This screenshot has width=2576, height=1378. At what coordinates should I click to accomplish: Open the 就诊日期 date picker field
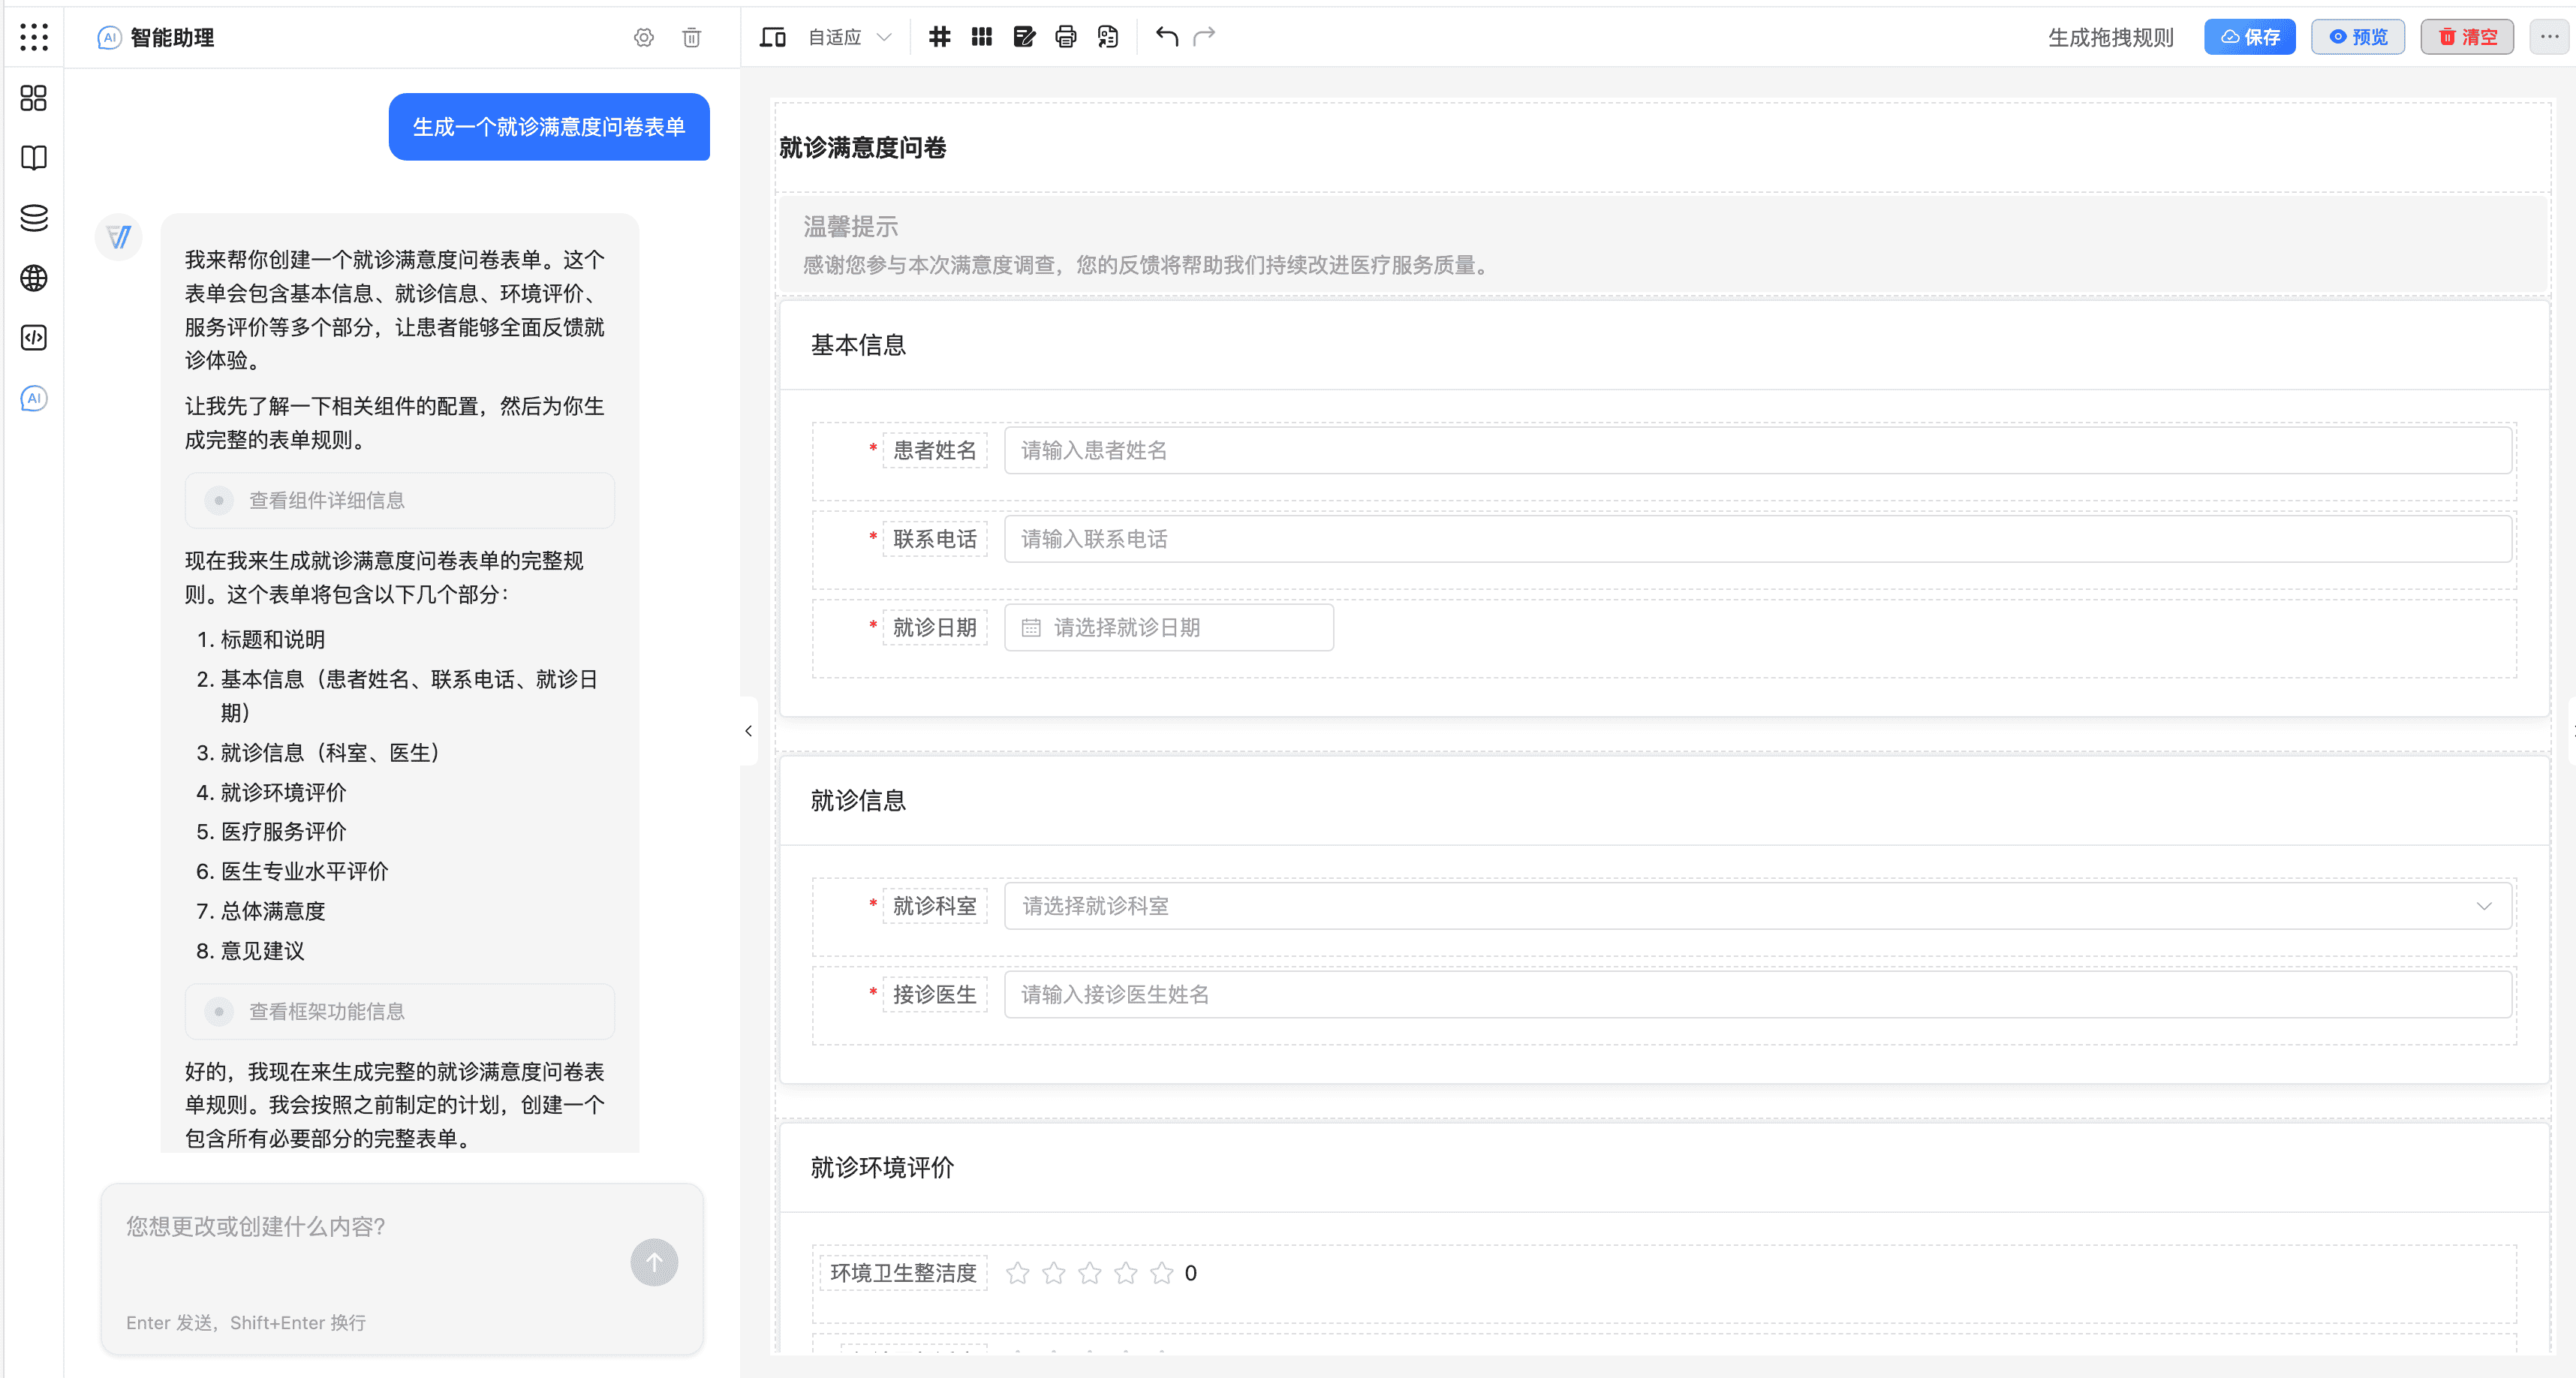point(1169,628)
